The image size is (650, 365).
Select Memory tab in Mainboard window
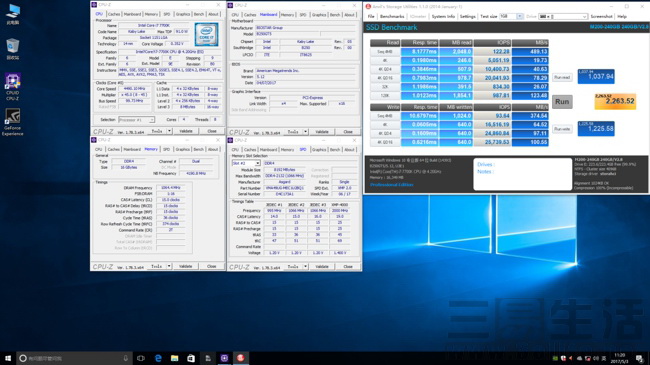(287, 15)
